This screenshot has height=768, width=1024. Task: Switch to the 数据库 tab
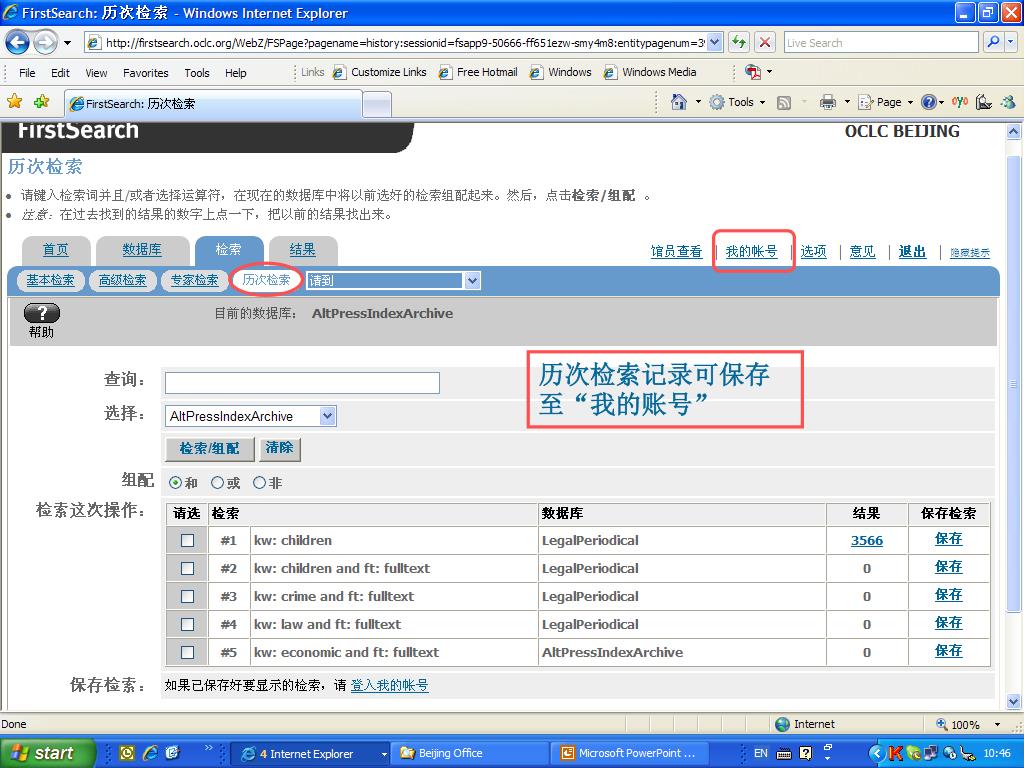point(142,249)
